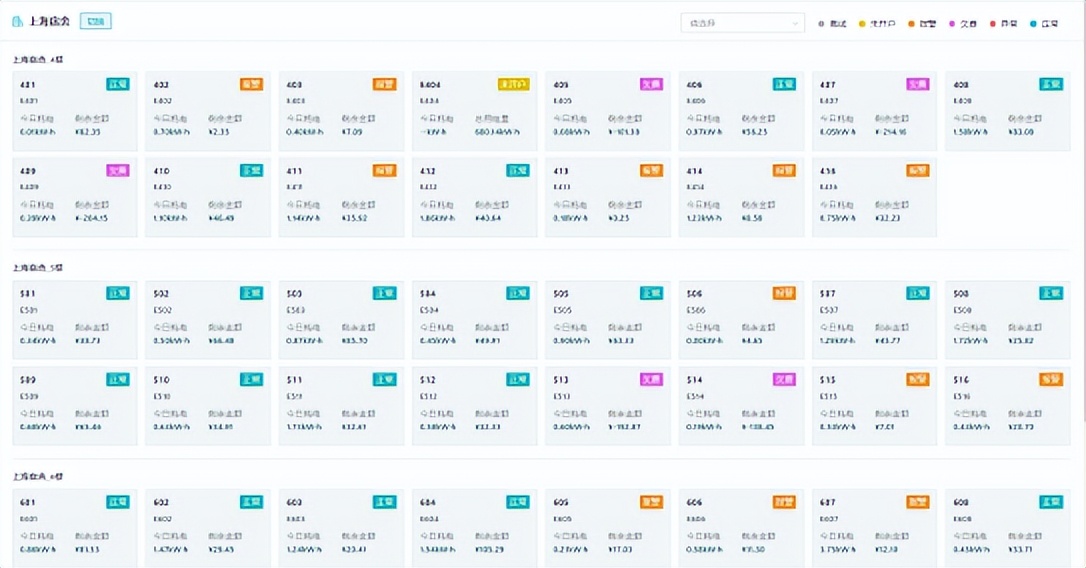Click the yellow status dot in the legend
Screen dimensions: 1086x568
click(x=862, y=23)
